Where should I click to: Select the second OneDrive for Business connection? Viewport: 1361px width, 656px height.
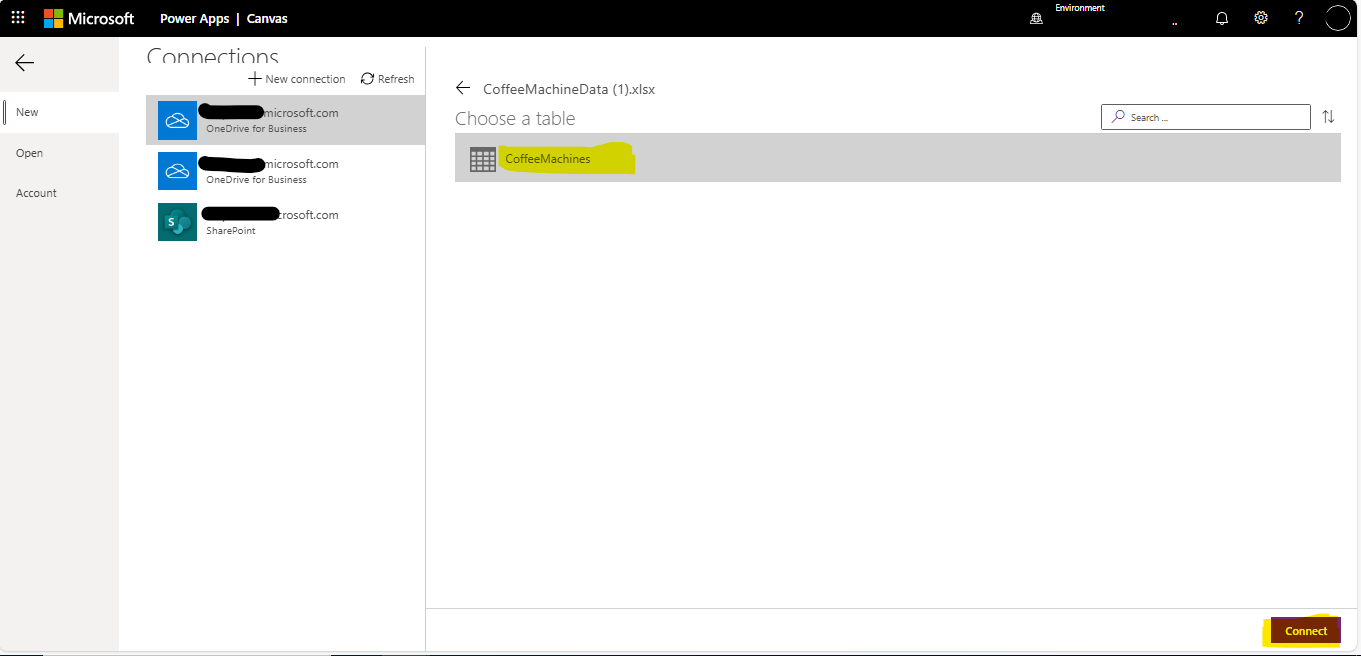(285, 171)
